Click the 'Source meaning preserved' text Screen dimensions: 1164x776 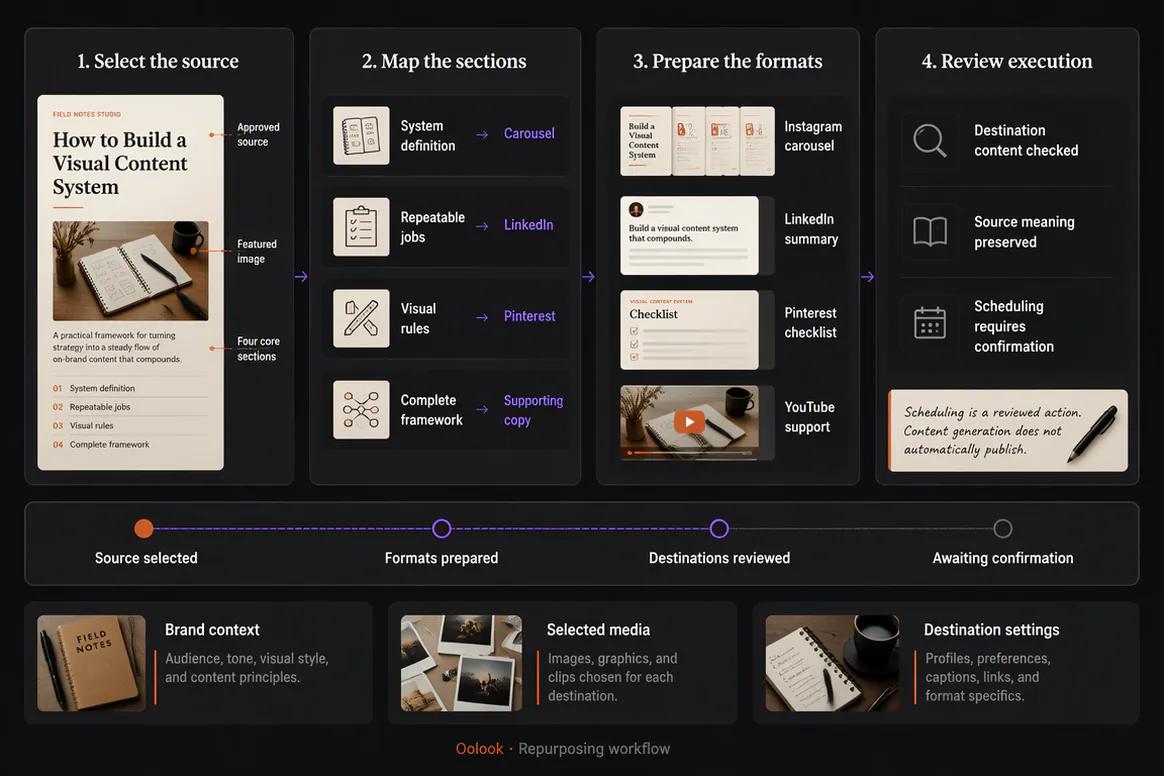[1024, 232]
